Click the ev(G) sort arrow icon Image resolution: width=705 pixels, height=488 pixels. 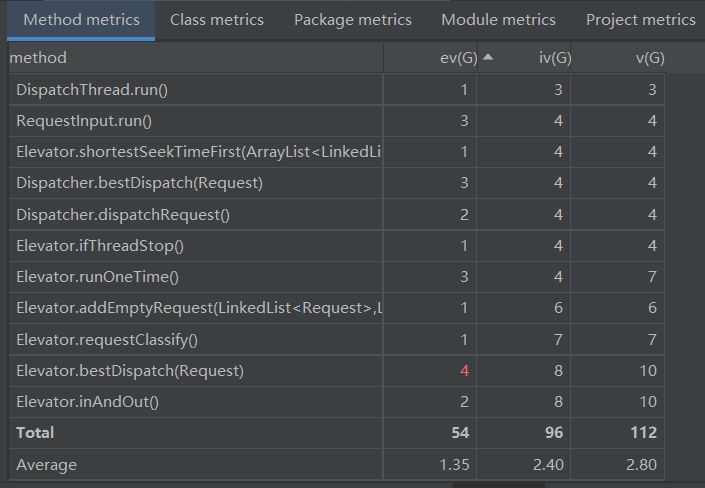[488, 57]
